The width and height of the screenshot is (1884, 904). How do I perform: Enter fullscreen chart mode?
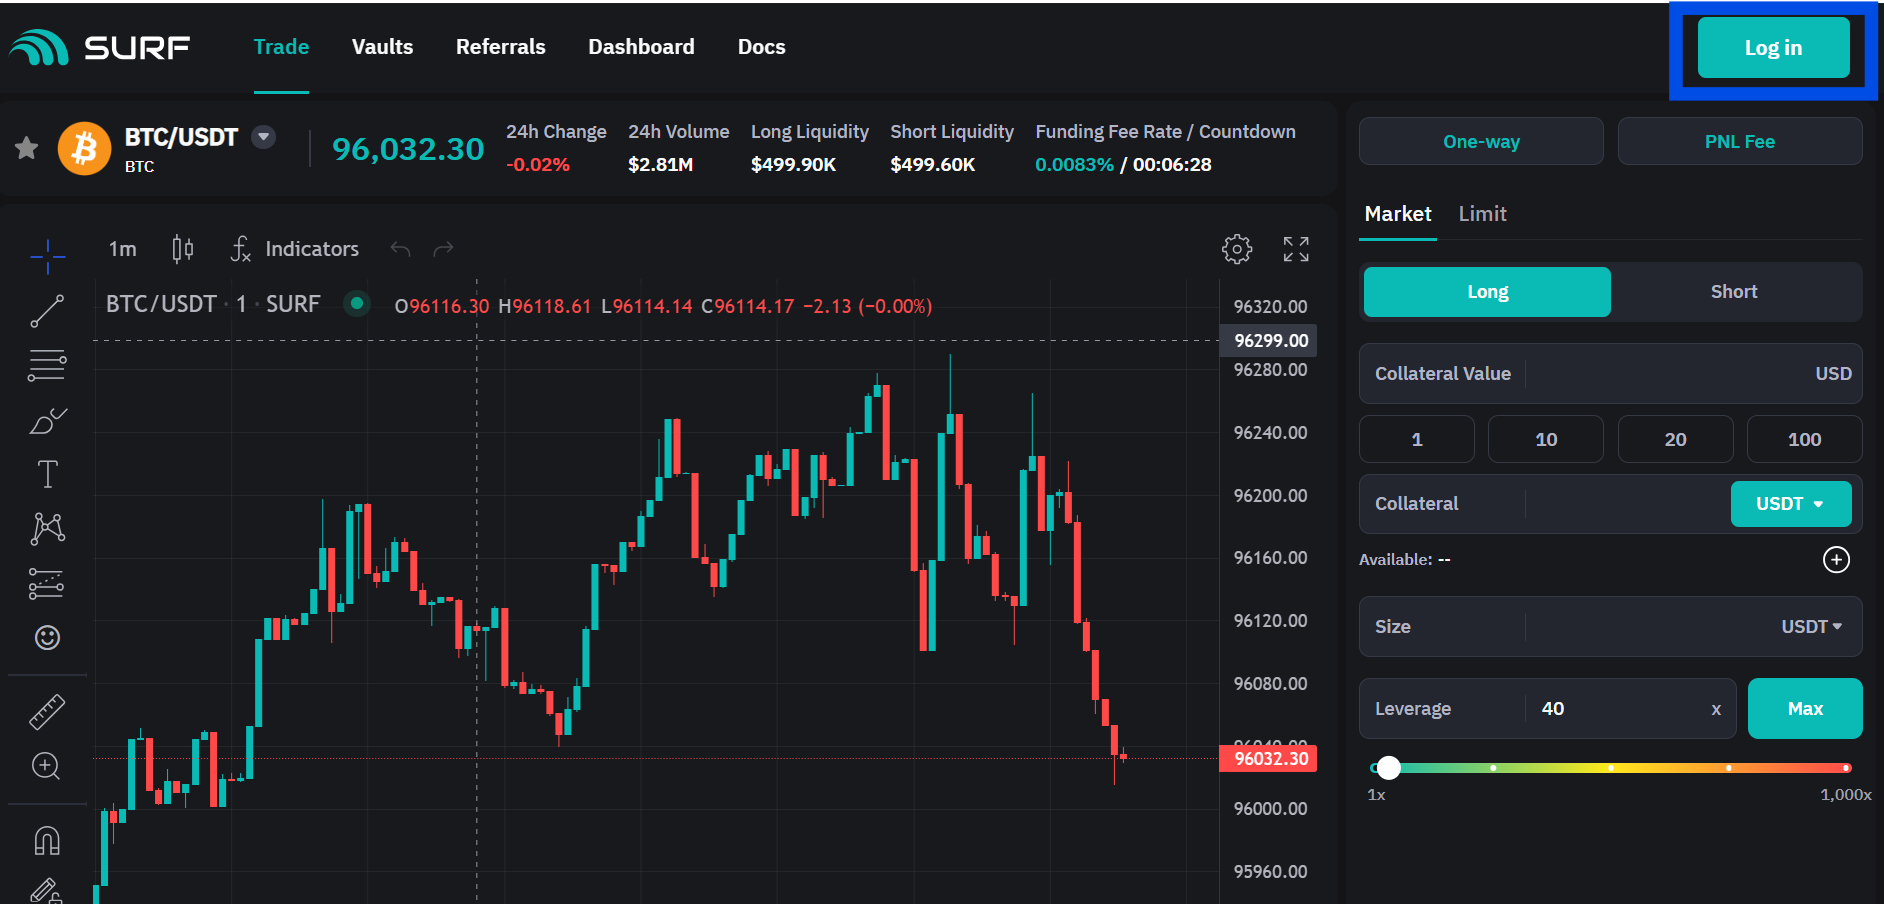(x=1296, y=249)
